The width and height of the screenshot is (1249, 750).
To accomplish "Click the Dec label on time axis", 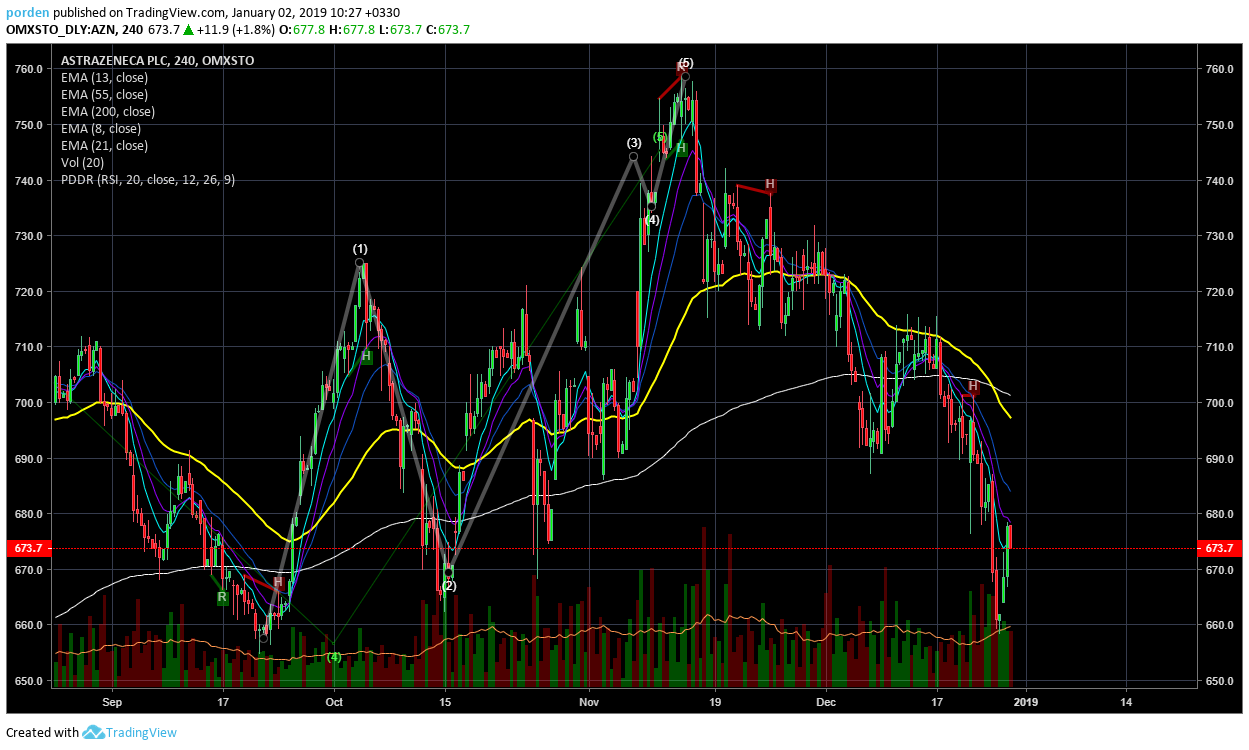I will click(826, 702).
